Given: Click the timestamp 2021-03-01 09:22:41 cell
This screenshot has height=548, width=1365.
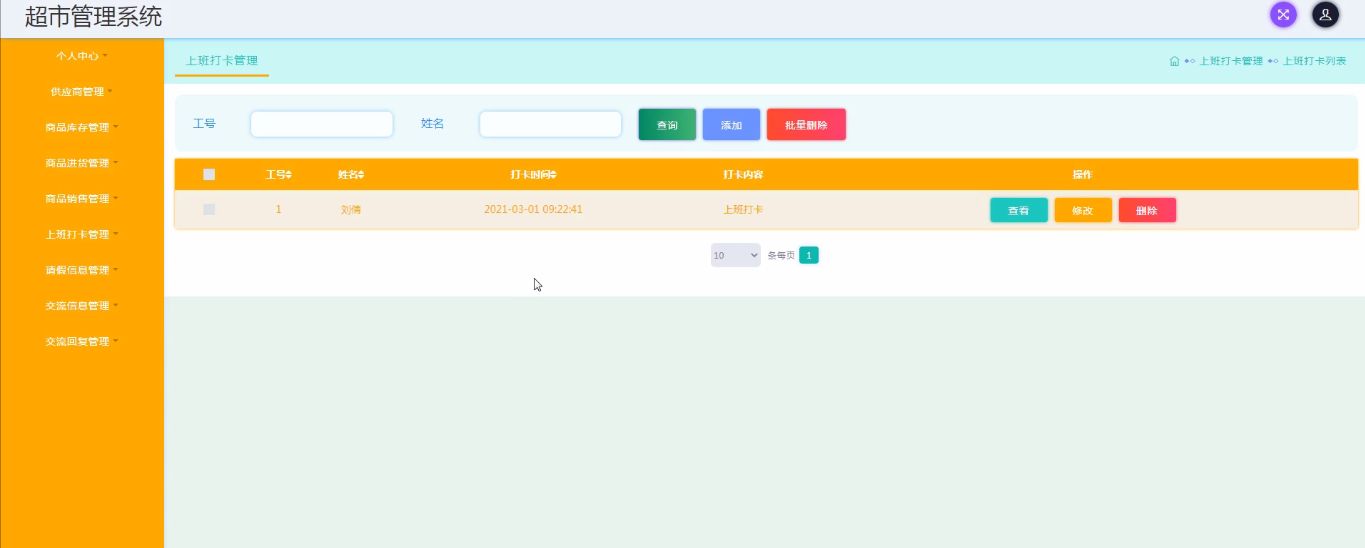Looking at the screenshot, I should coord(533,210).
